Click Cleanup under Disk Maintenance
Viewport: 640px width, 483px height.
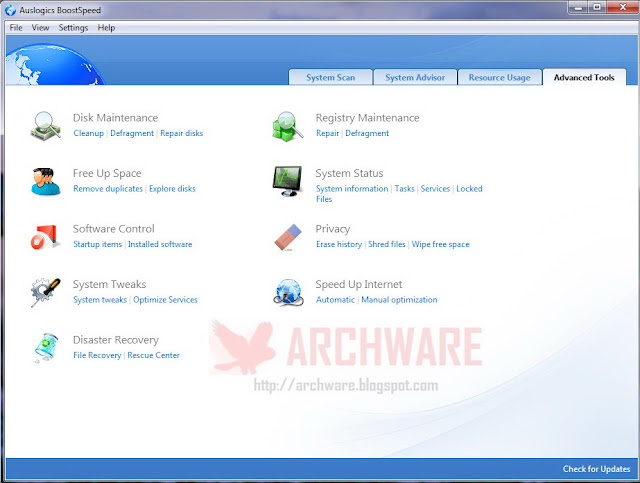pyautogui.click(x=89, y=133)
